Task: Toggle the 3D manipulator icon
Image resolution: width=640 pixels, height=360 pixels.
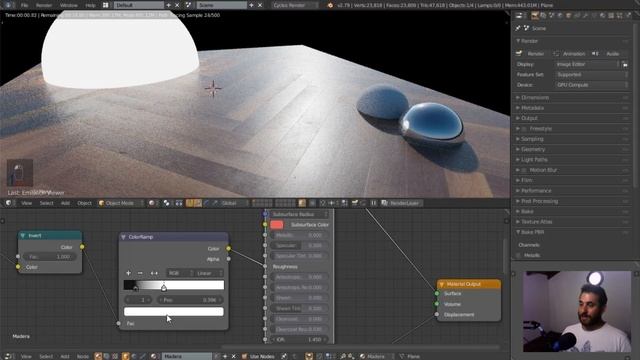Action: pyautogui.click(x=189, y=203)
